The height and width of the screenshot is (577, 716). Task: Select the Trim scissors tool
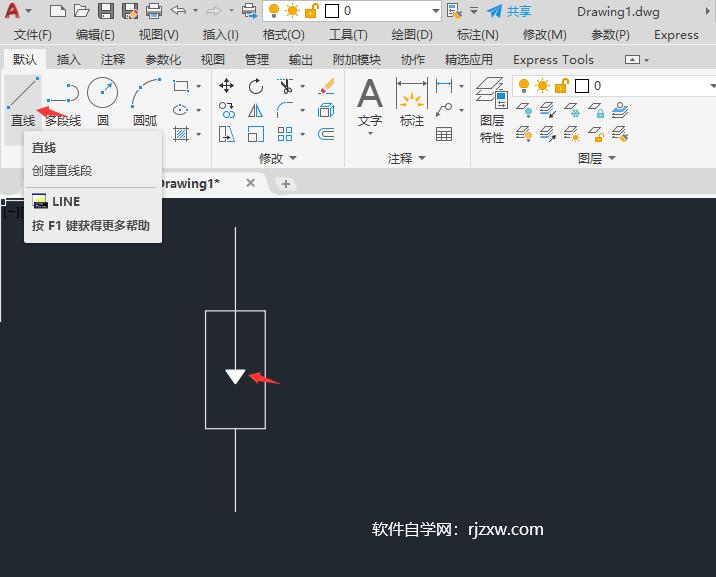point(285,86)
